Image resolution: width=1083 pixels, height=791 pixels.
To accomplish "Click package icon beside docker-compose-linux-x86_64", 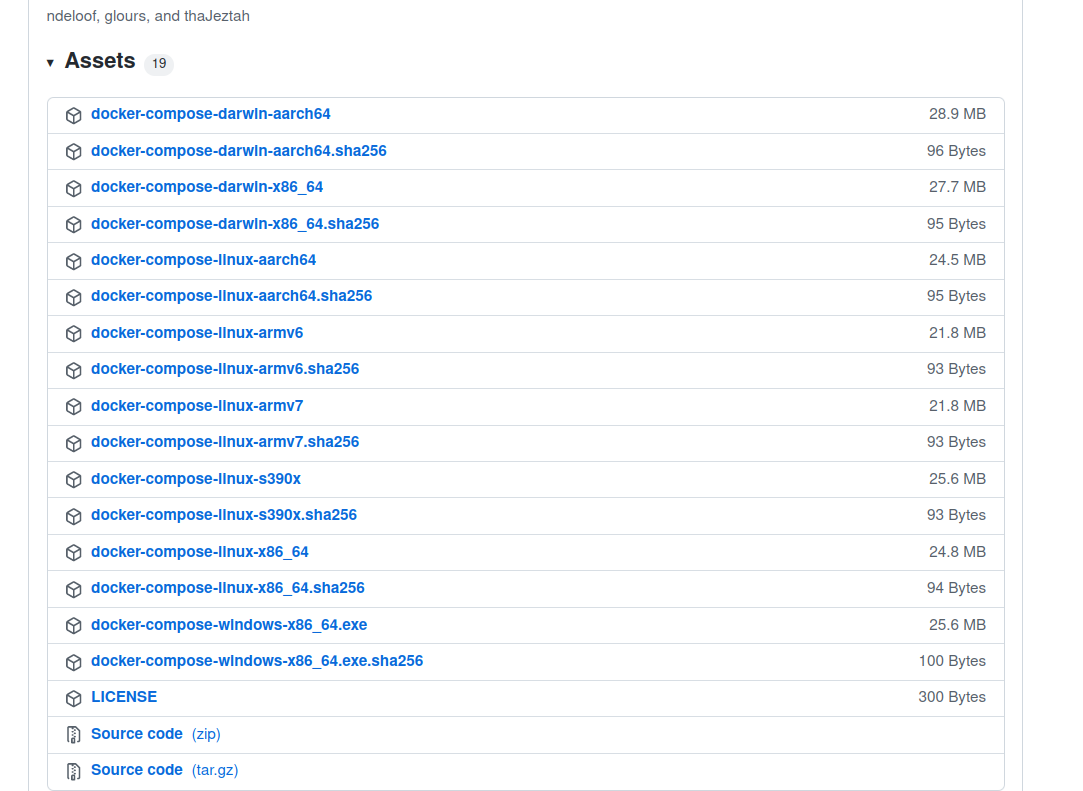I will coord(74,553).
